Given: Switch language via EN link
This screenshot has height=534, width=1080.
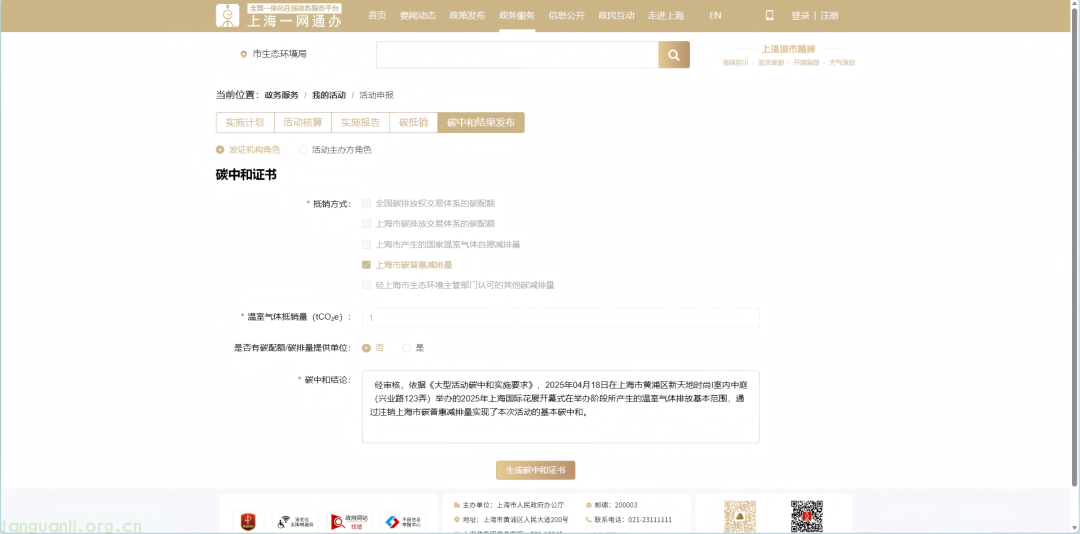Looking at the screenshot, I should click(x=715, y=15).
